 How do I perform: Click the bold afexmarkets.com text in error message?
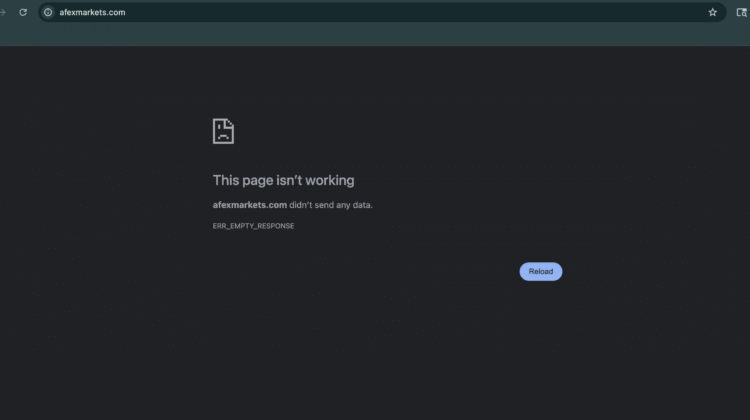tap(250, 205)
